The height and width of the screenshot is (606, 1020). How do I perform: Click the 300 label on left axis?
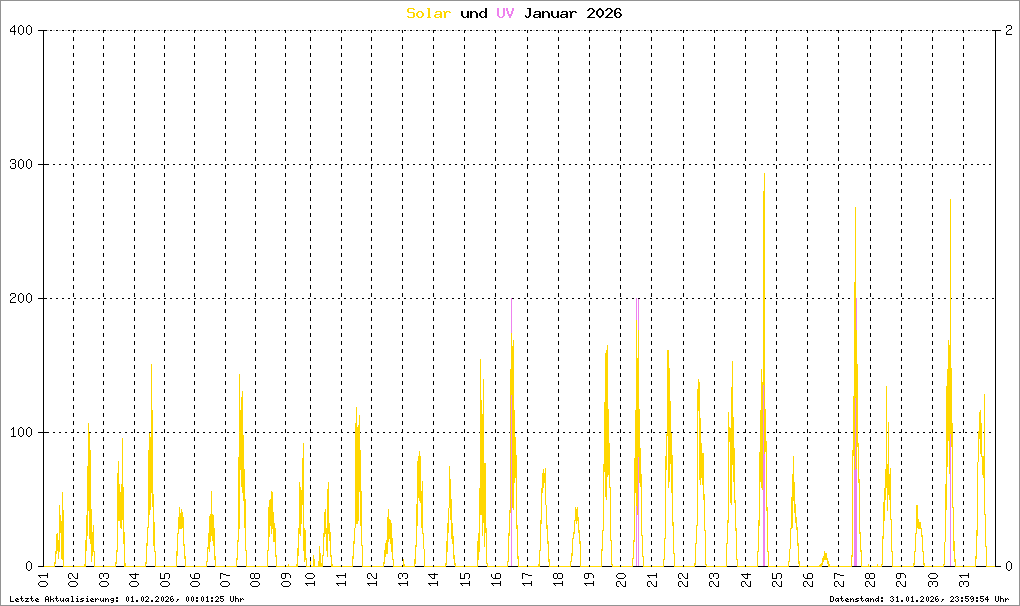tap(22, 165)
